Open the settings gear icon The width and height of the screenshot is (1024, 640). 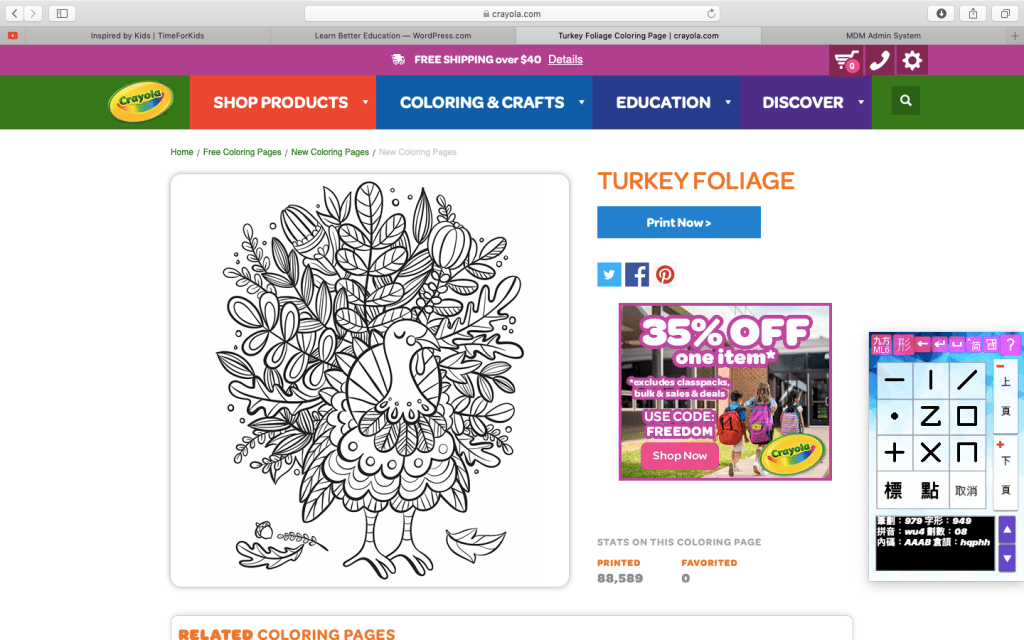912,60
